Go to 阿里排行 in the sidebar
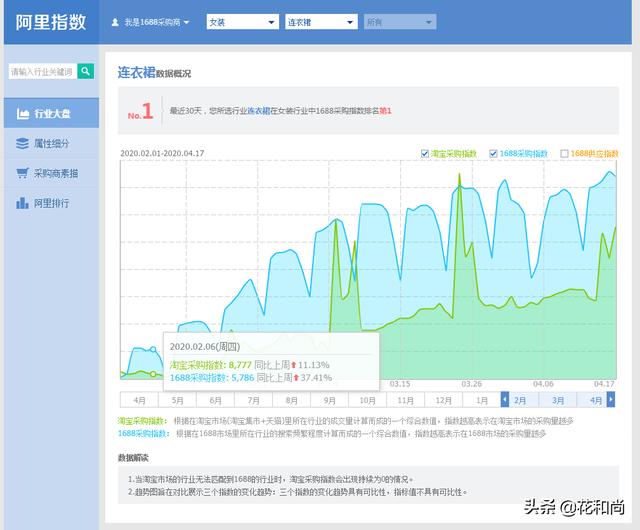 coord(50,204)
